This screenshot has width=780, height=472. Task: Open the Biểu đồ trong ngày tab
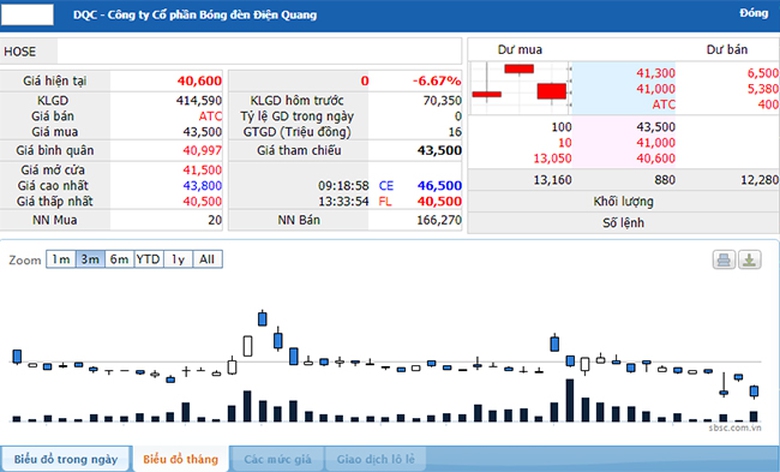pos(65,459)
